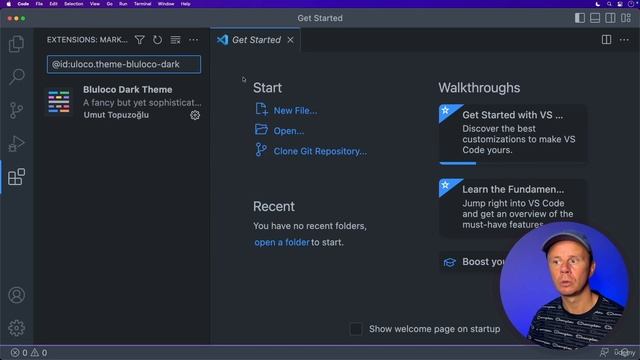Open Bluloco Dark Theme extension details
This screenshot has width=640, height=360.
coord(123,102)
